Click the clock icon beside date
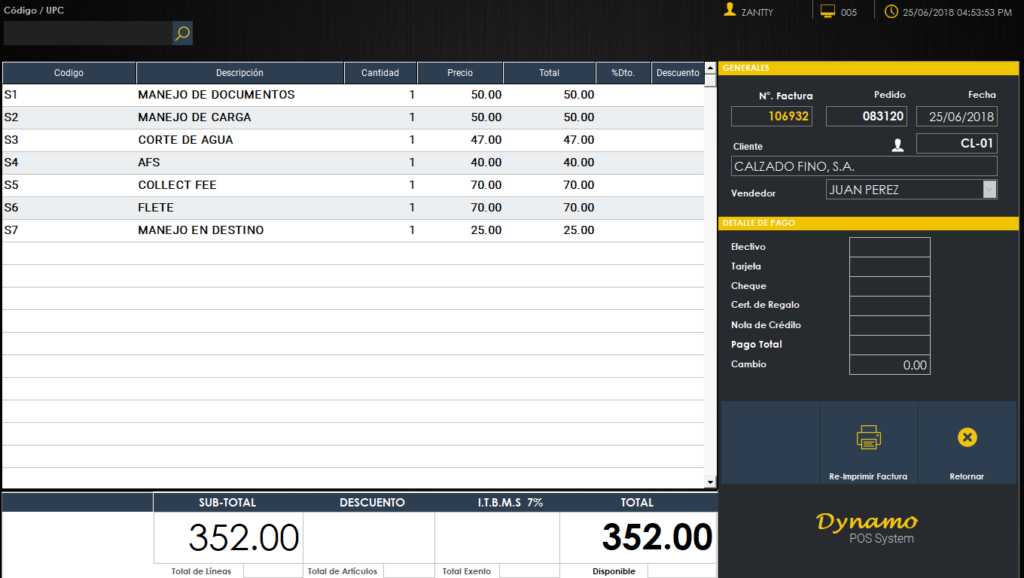1024x578 pixels. (892, 11)
